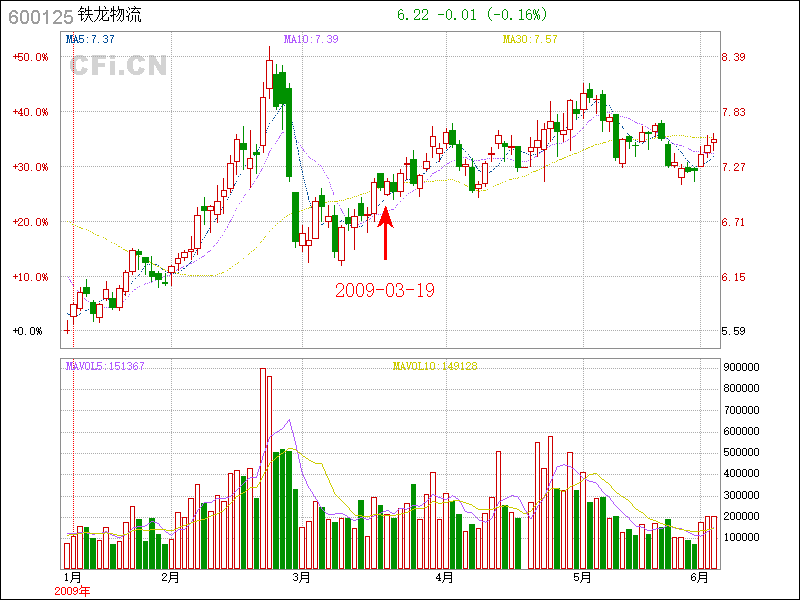Select the MA5:7.37 indicator label
Image resolution: width=800 pixels, height=600 pixels.
(90, 39)
